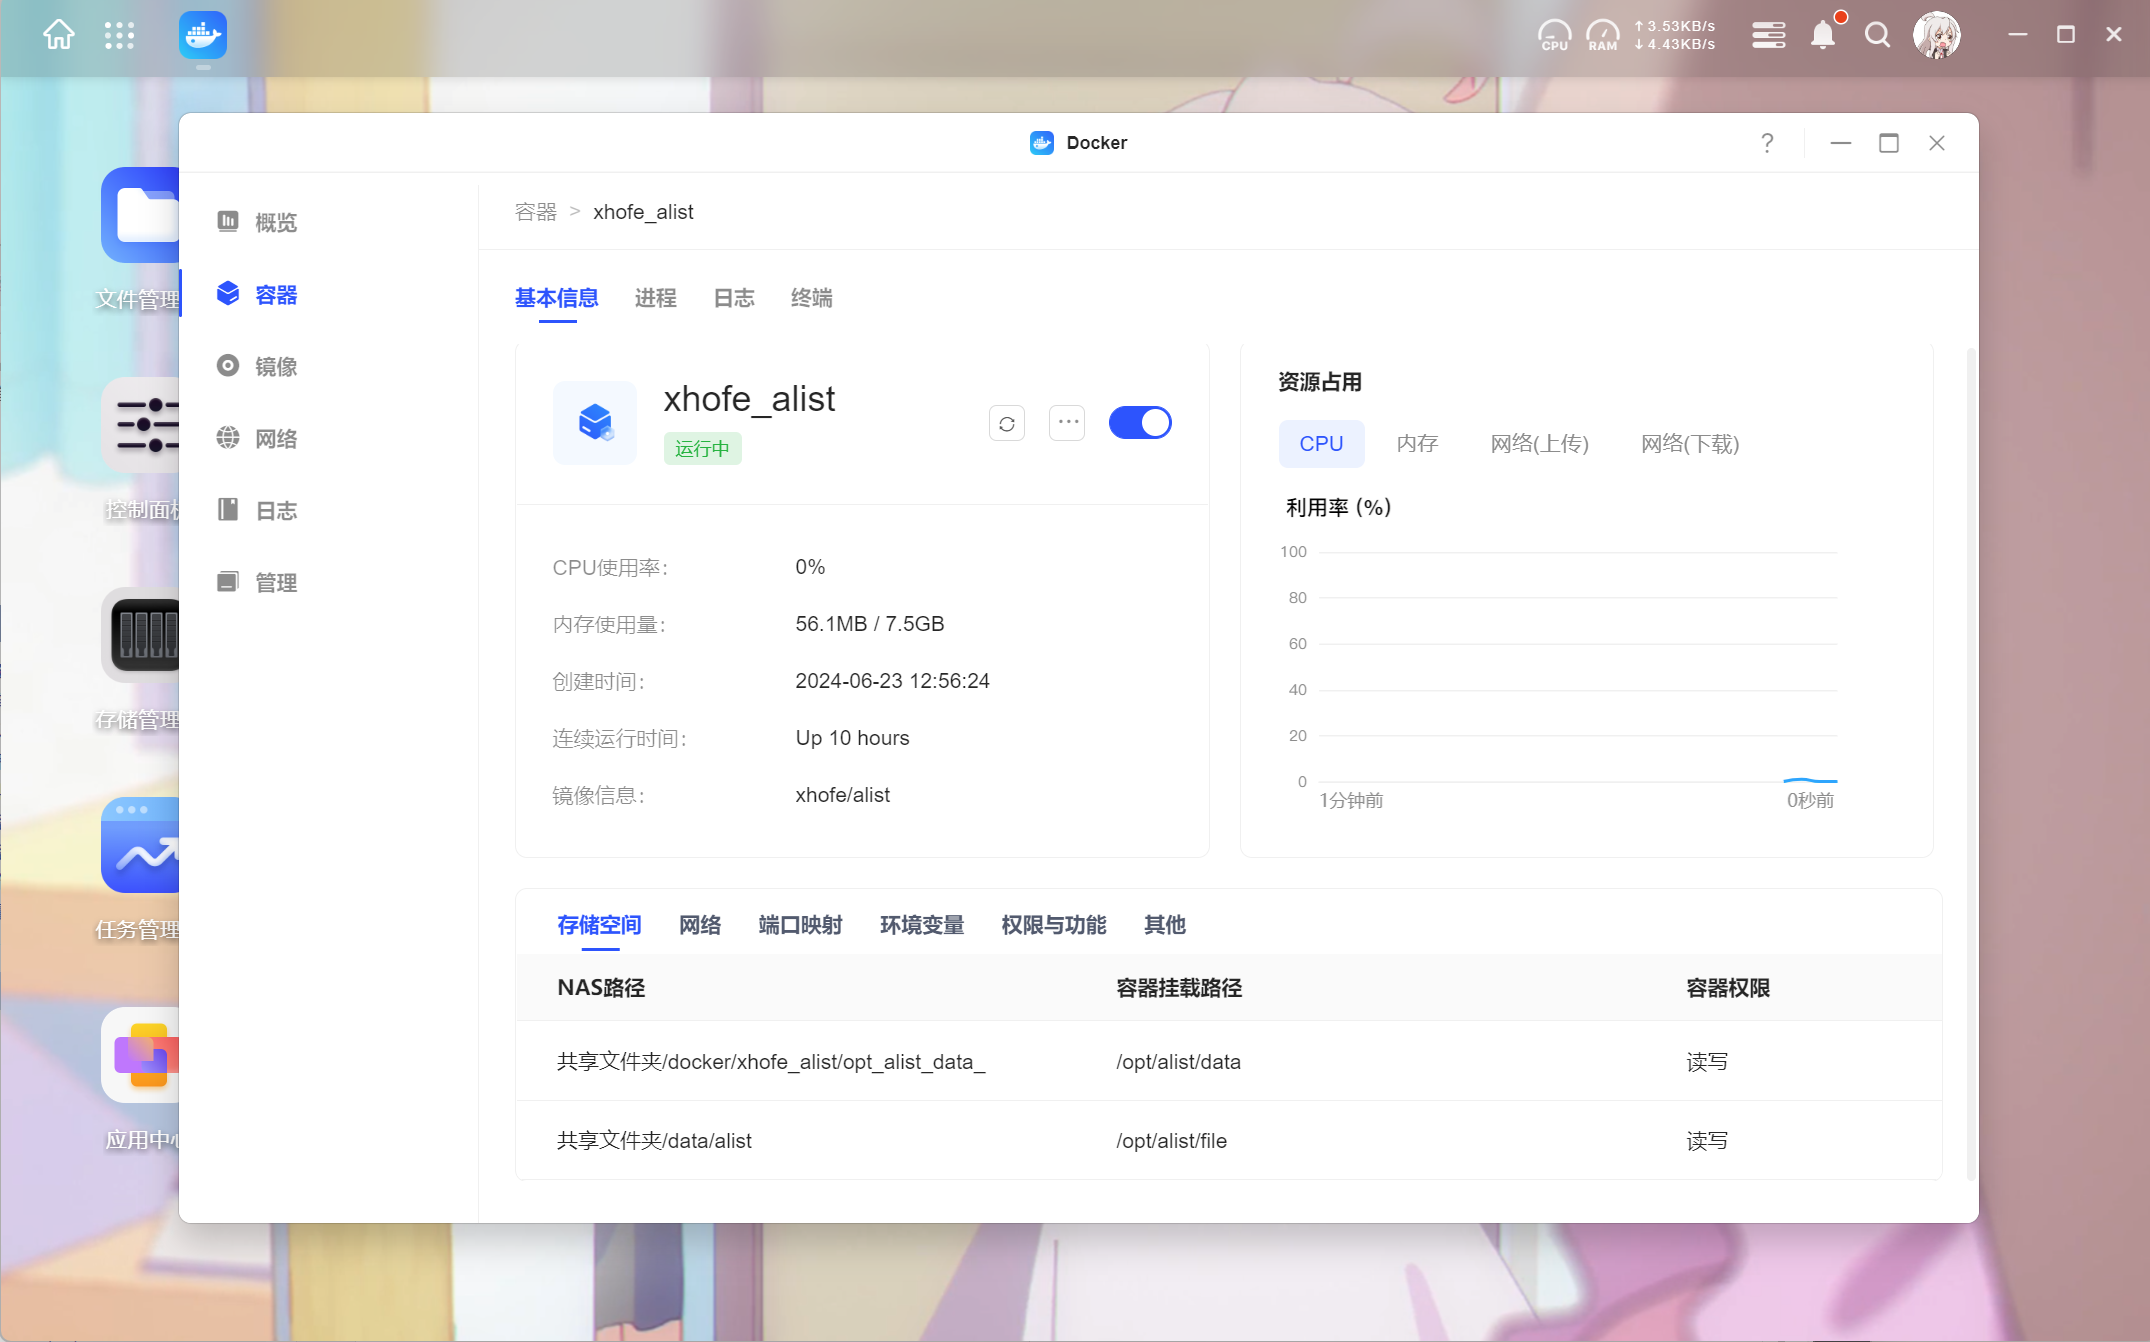Screen dimensions: 2150x1342
Task: Switch to 端口映射 (Port Mapping) tab
Action: click(x=799, y=925)
